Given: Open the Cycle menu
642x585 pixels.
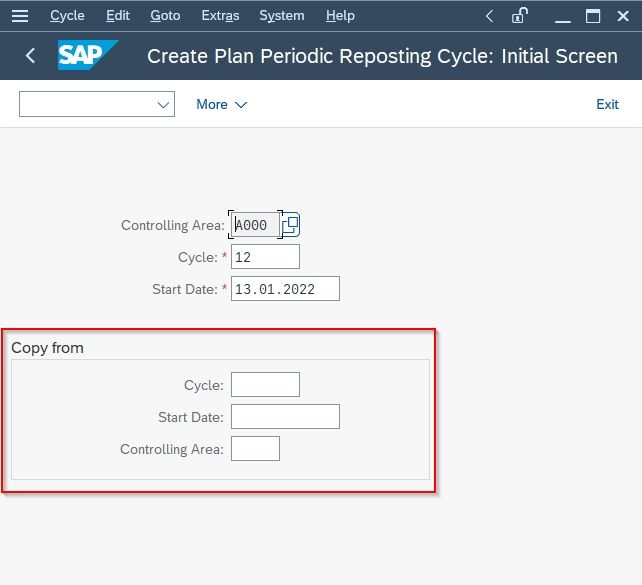Looking at the screenshot, I should click(67, 16).
